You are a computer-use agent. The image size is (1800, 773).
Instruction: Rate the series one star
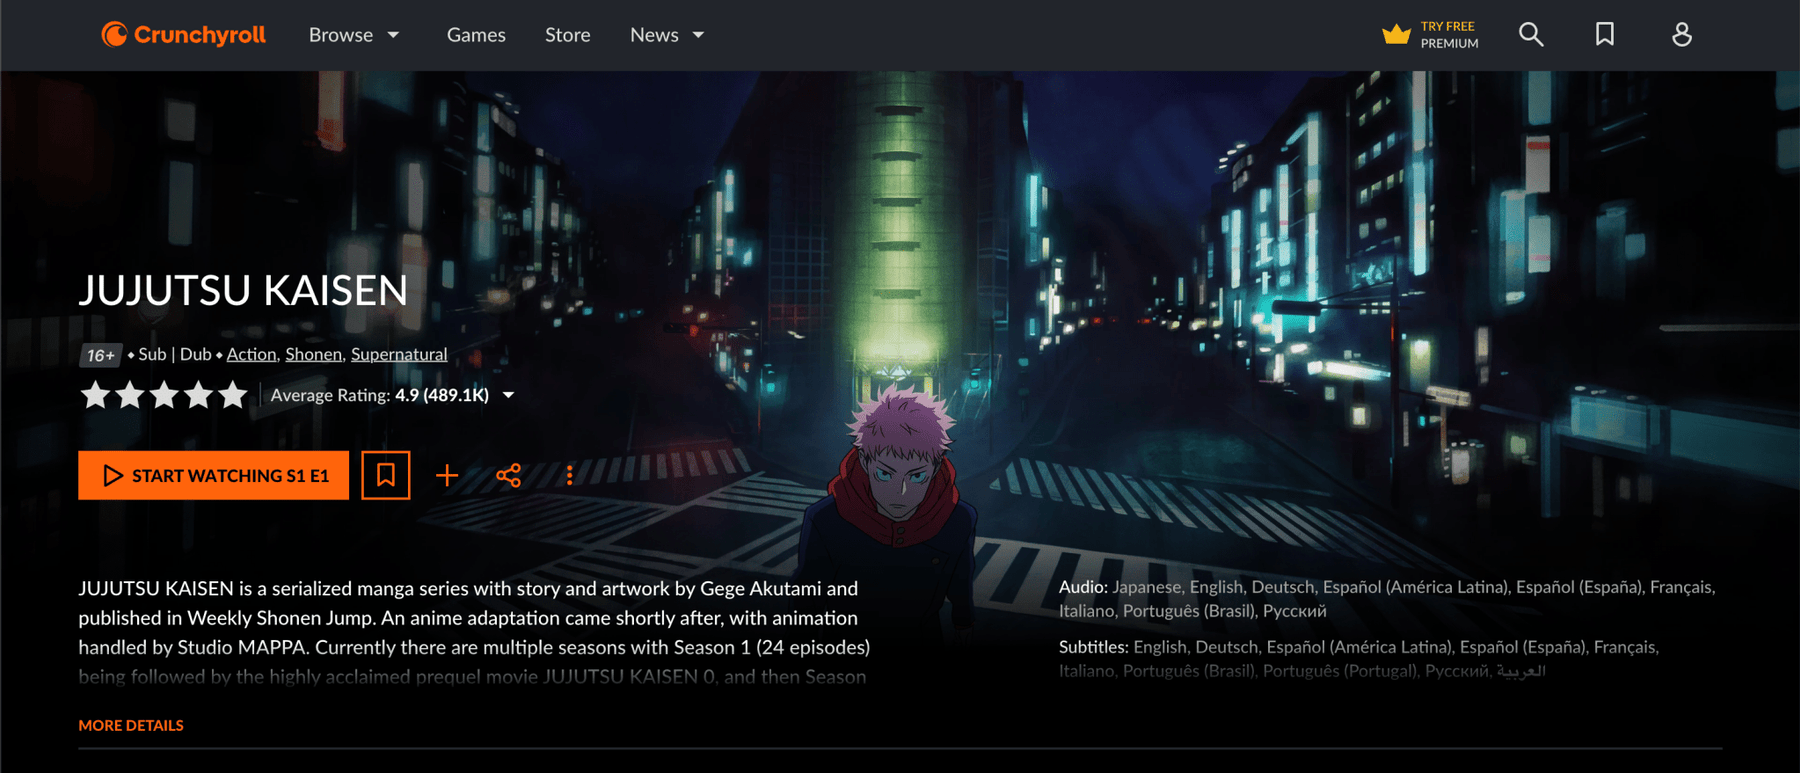(x=95, y=396)
